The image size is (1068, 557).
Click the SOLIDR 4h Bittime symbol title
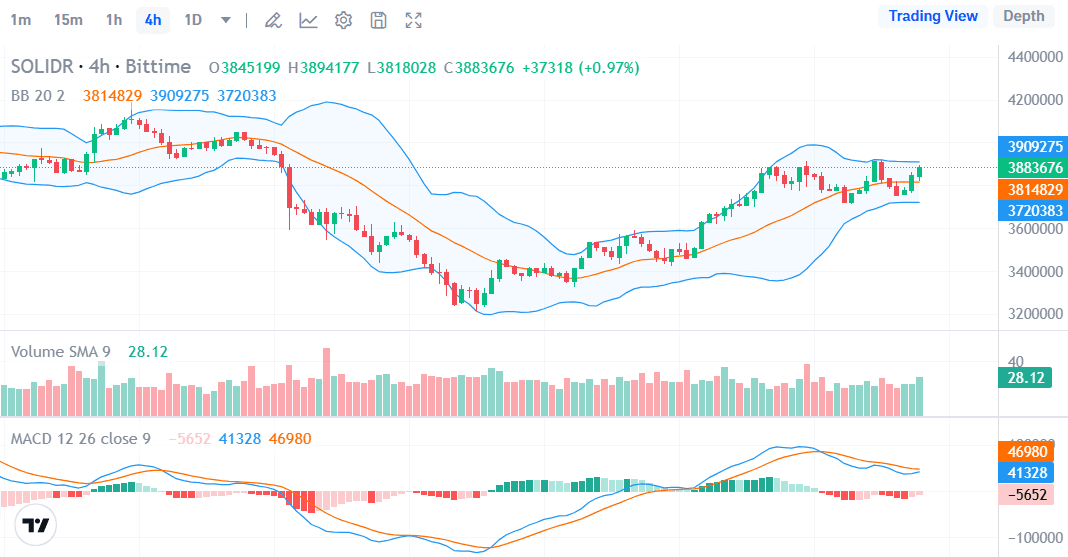(x=101, y=67)
